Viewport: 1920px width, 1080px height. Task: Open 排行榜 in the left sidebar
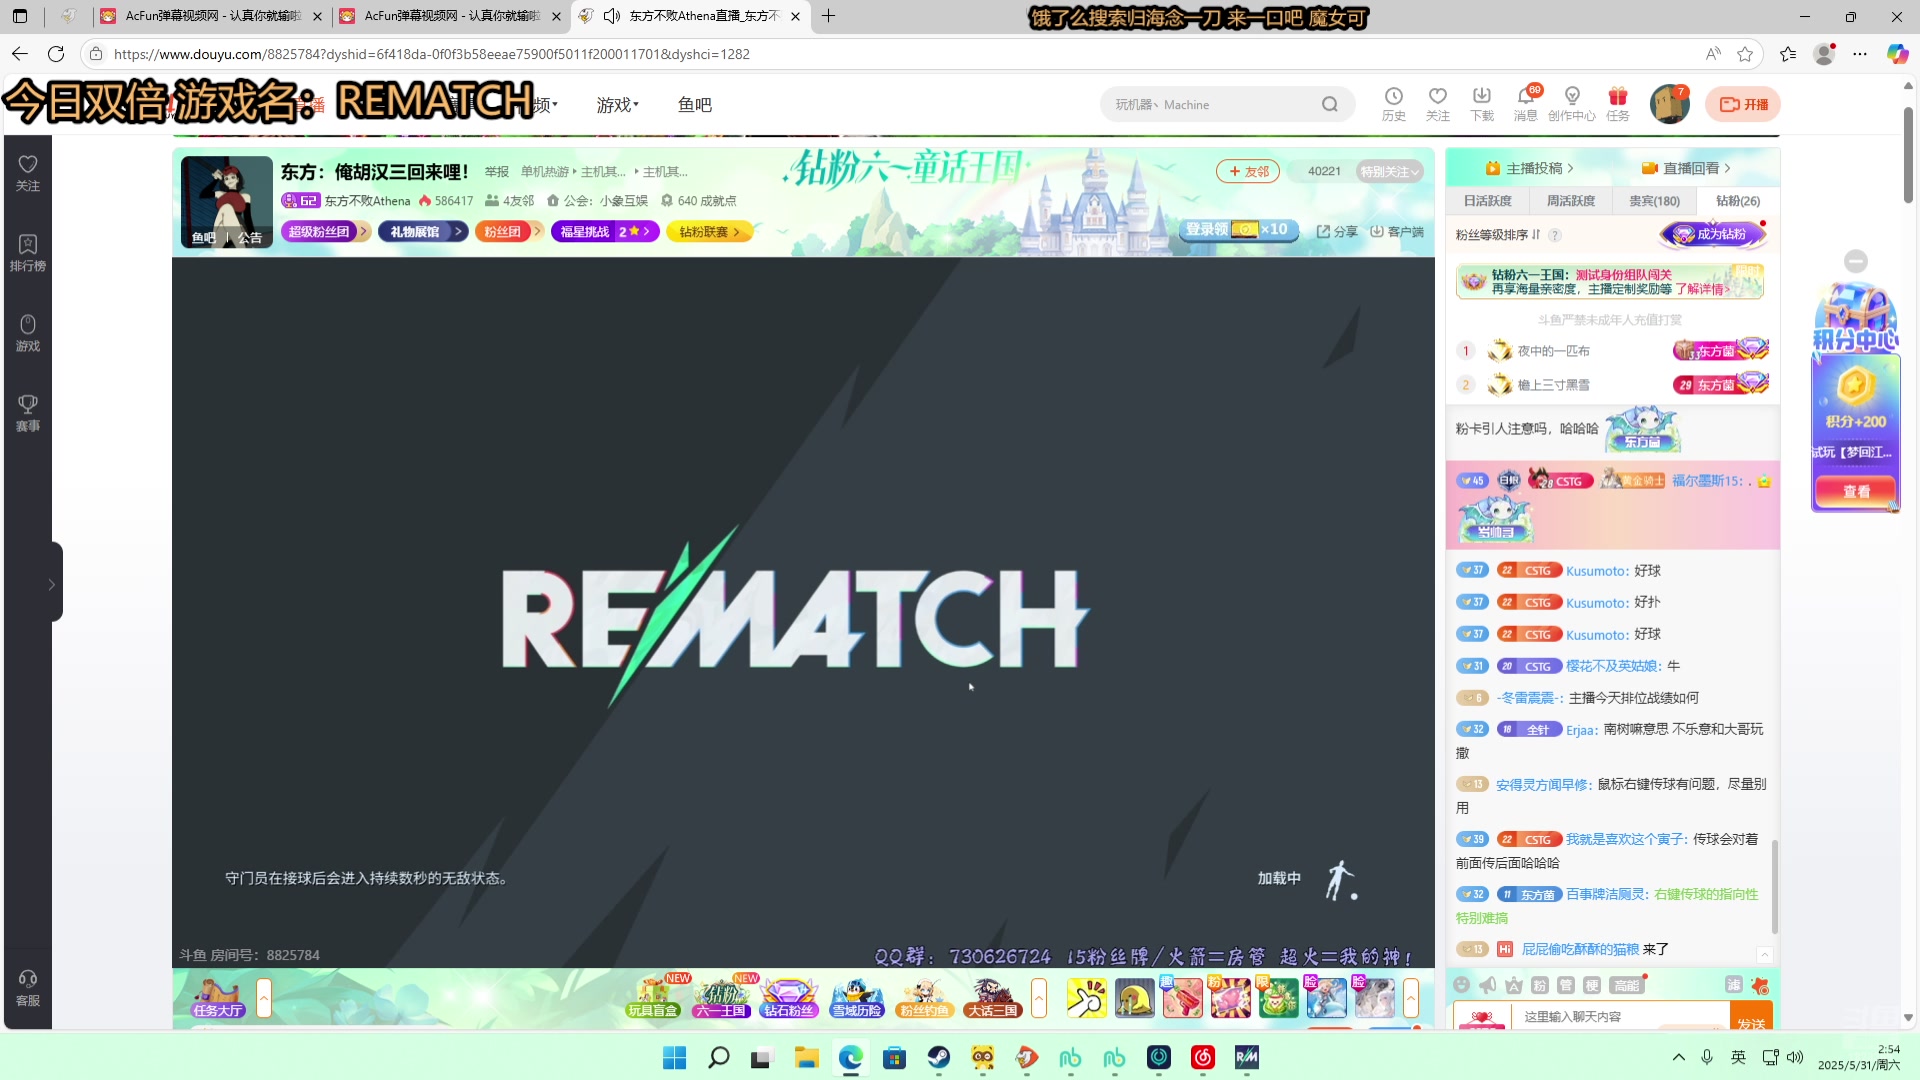[28, 253]
